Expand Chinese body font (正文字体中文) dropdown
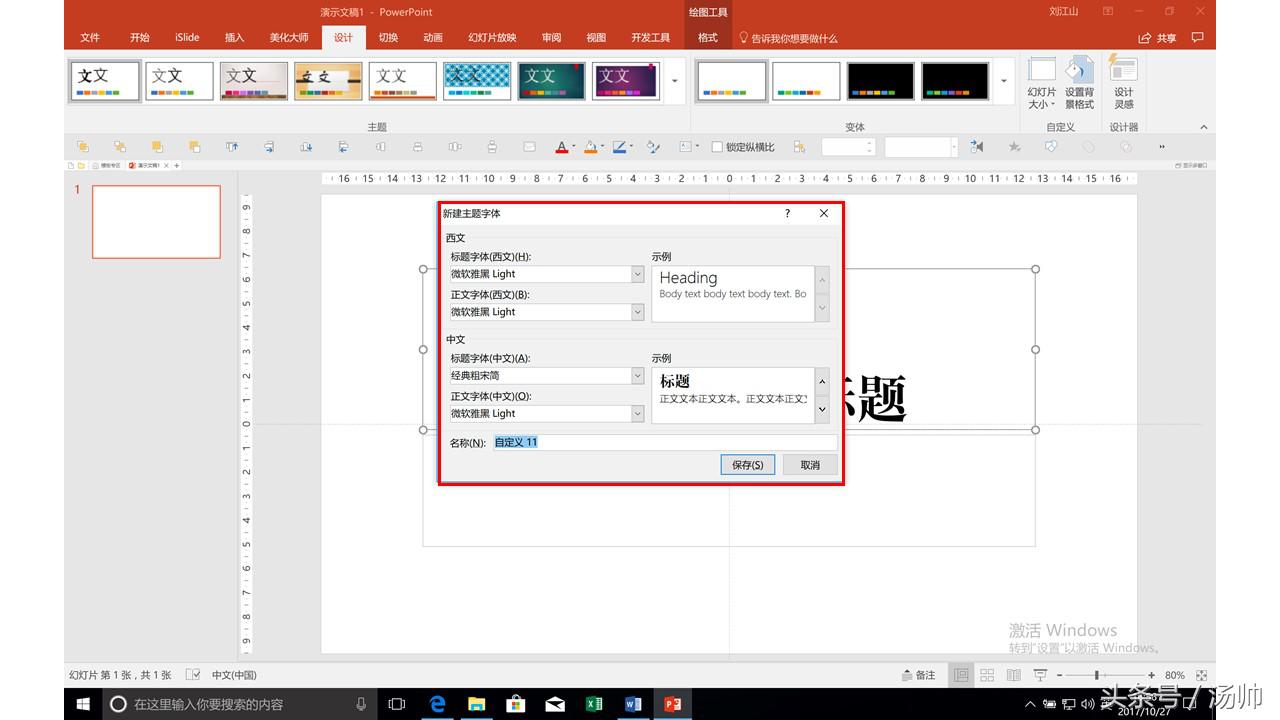The height and width of the screenshot is (720, 1280). 637,413
